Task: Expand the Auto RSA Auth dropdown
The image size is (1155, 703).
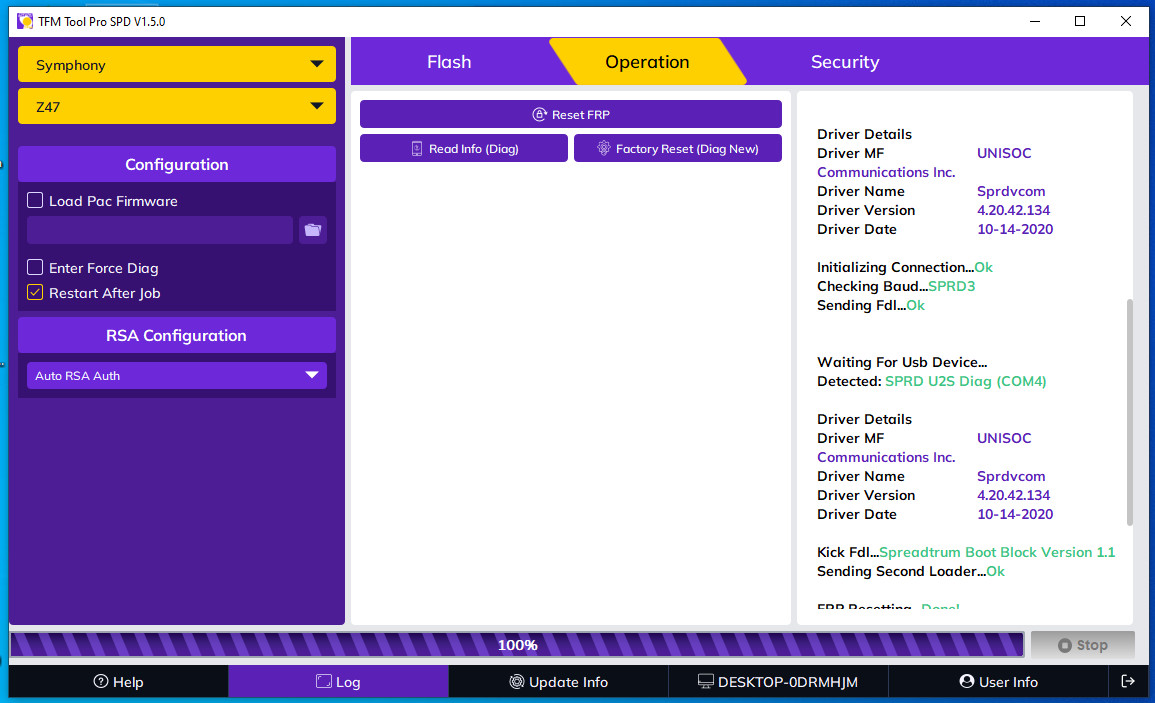Action: [x=177, y=376]
